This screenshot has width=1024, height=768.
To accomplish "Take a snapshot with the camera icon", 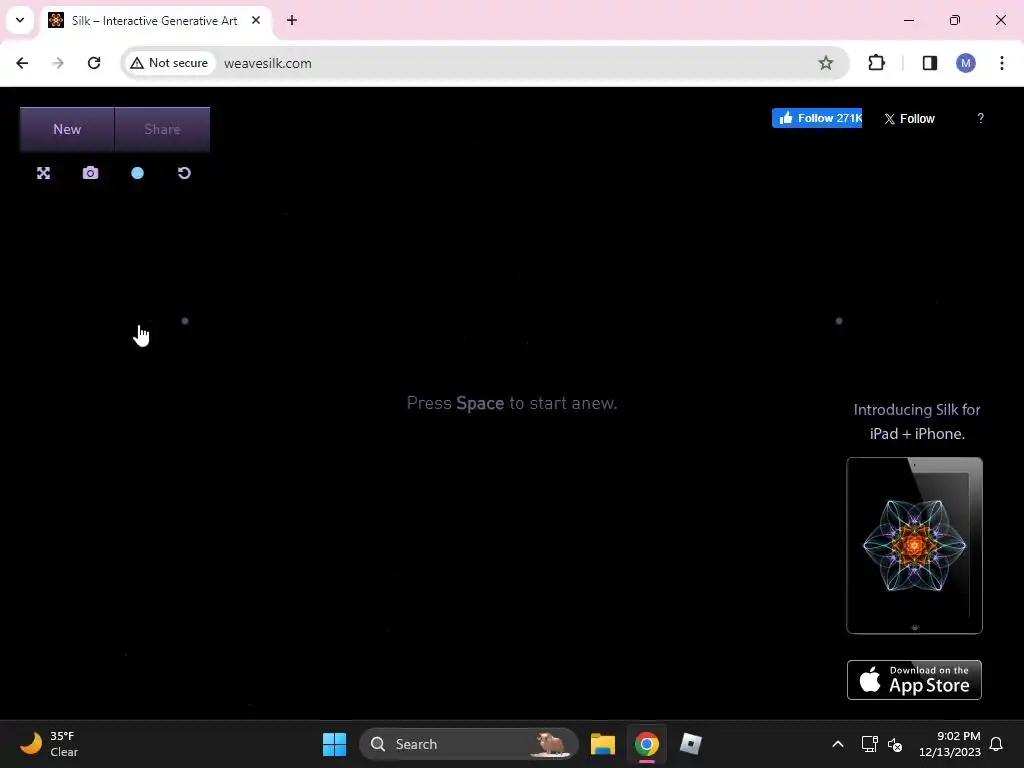I will 90,173.
